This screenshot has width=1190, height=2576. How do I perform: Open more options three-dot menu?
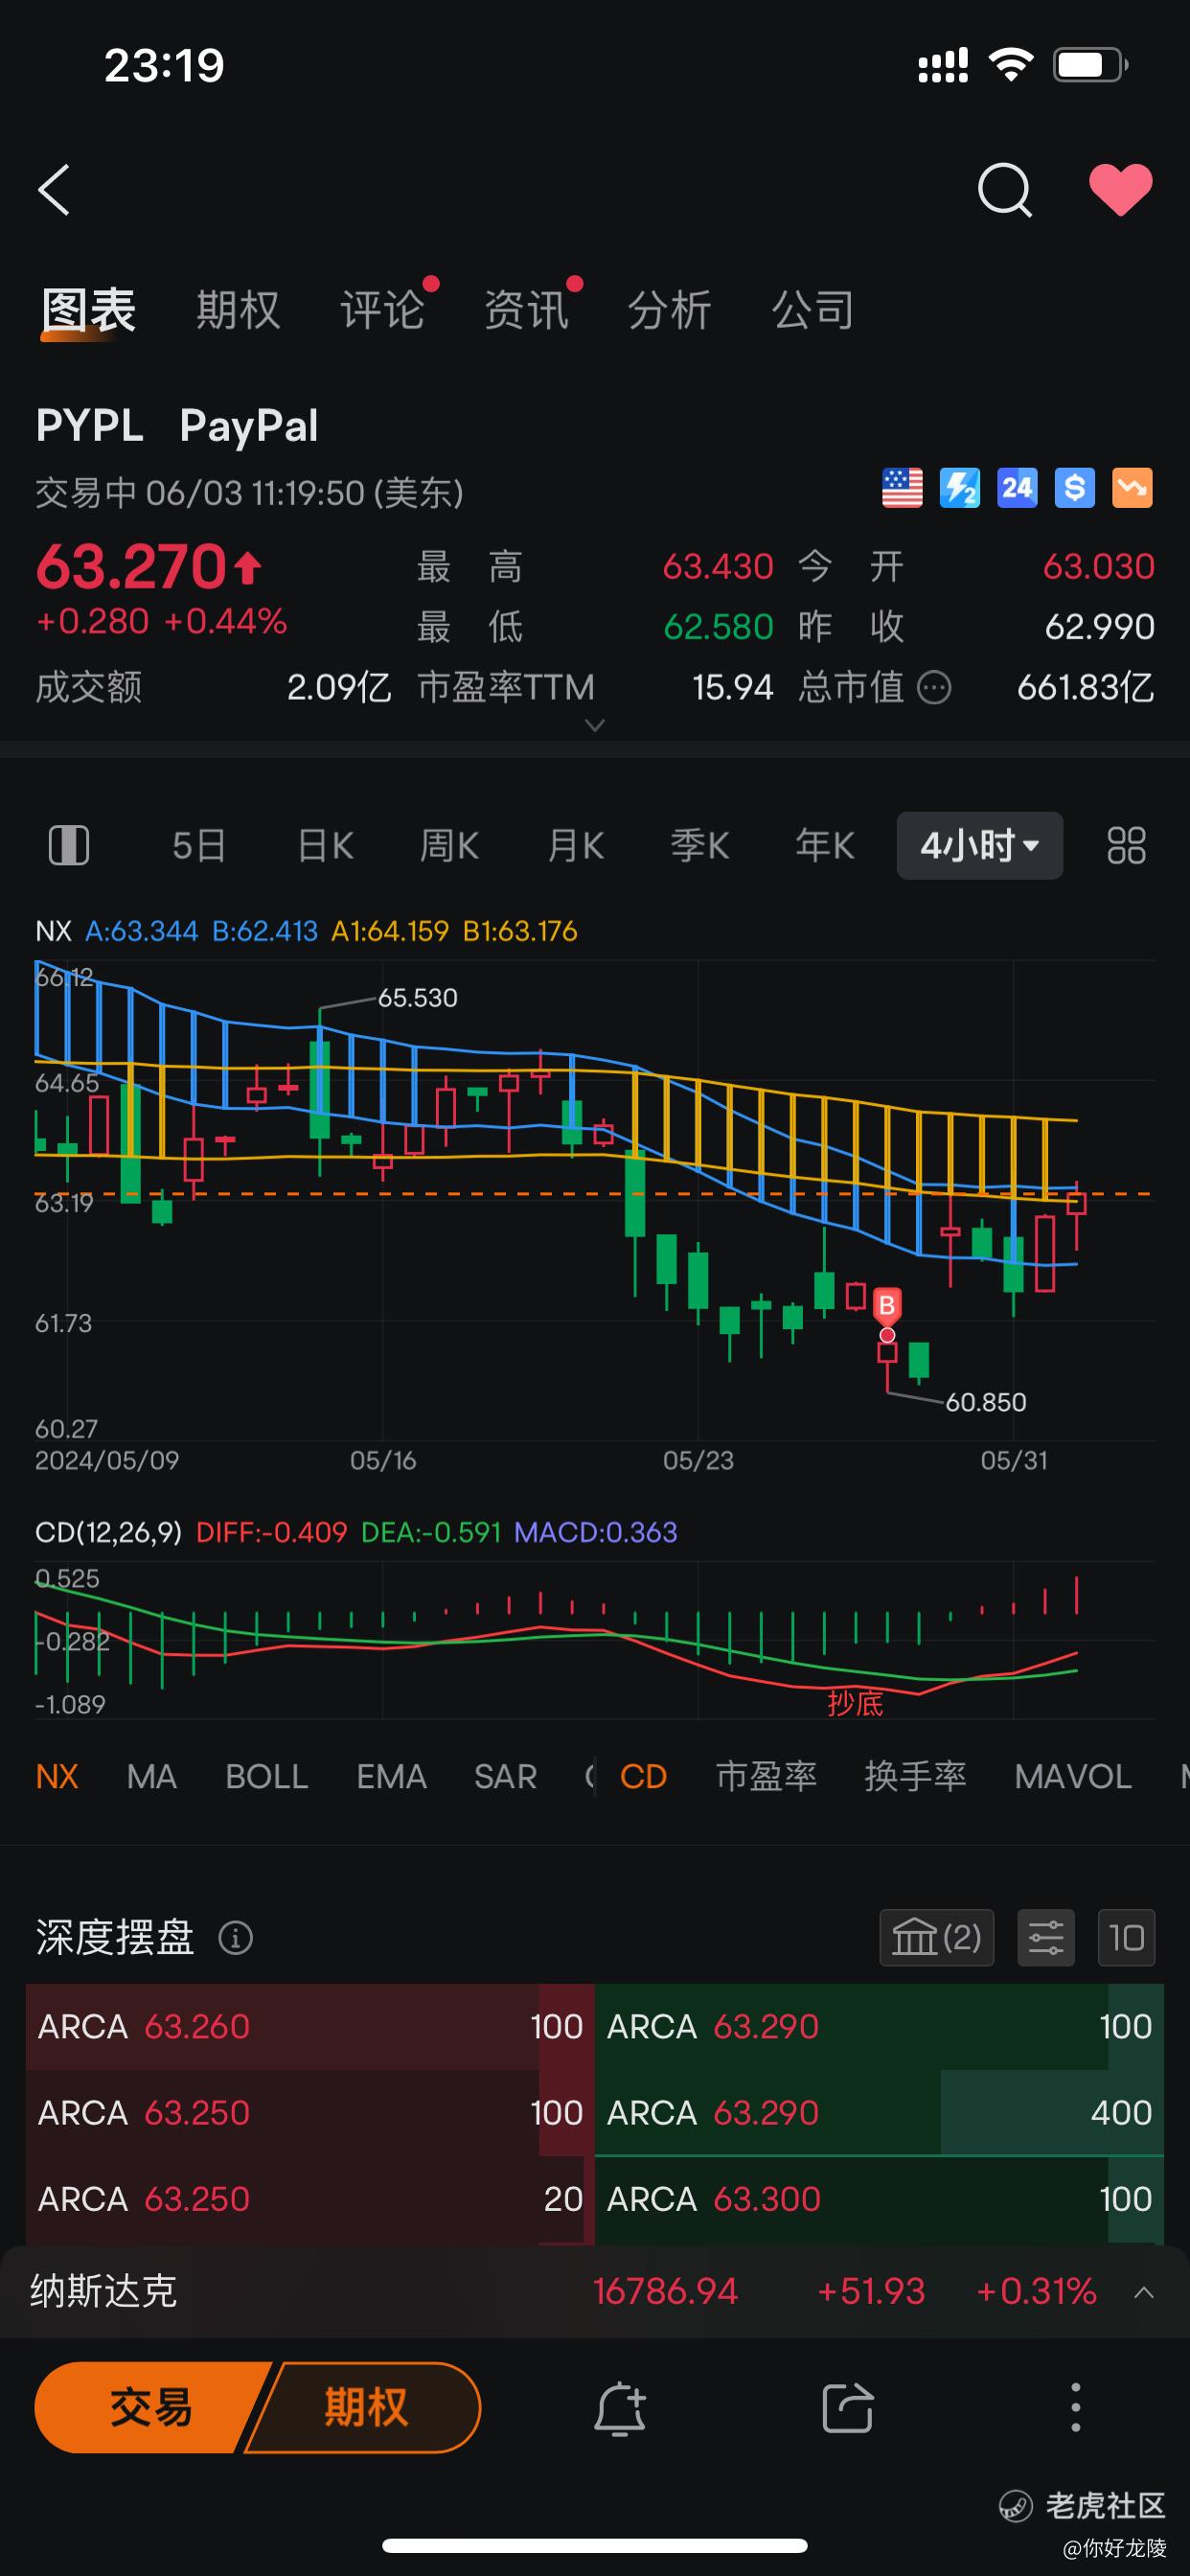click(x=1076, y=2408)
